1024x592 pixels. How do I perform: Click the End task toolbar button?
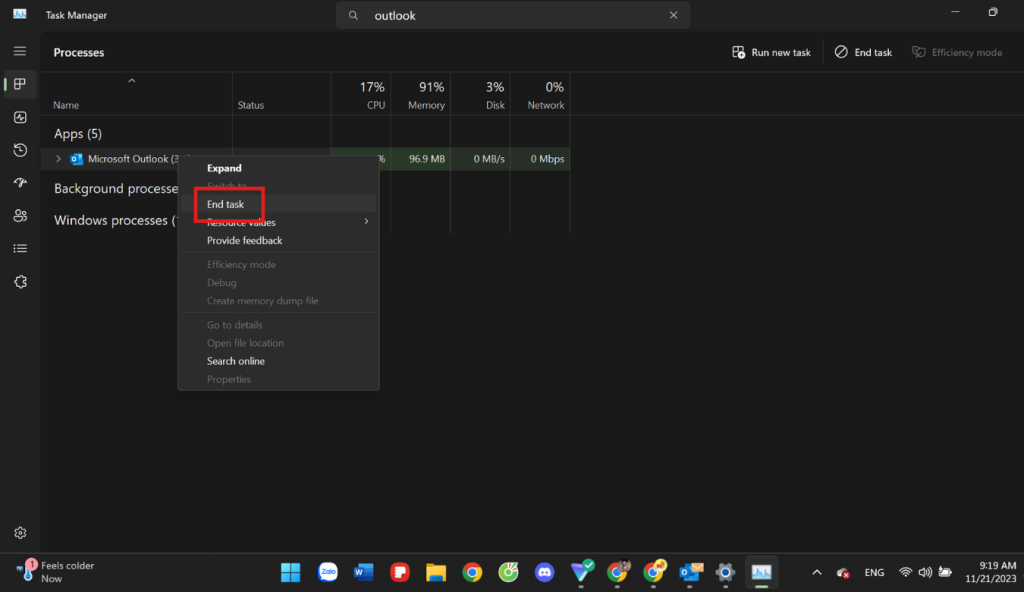click(862, 51)
